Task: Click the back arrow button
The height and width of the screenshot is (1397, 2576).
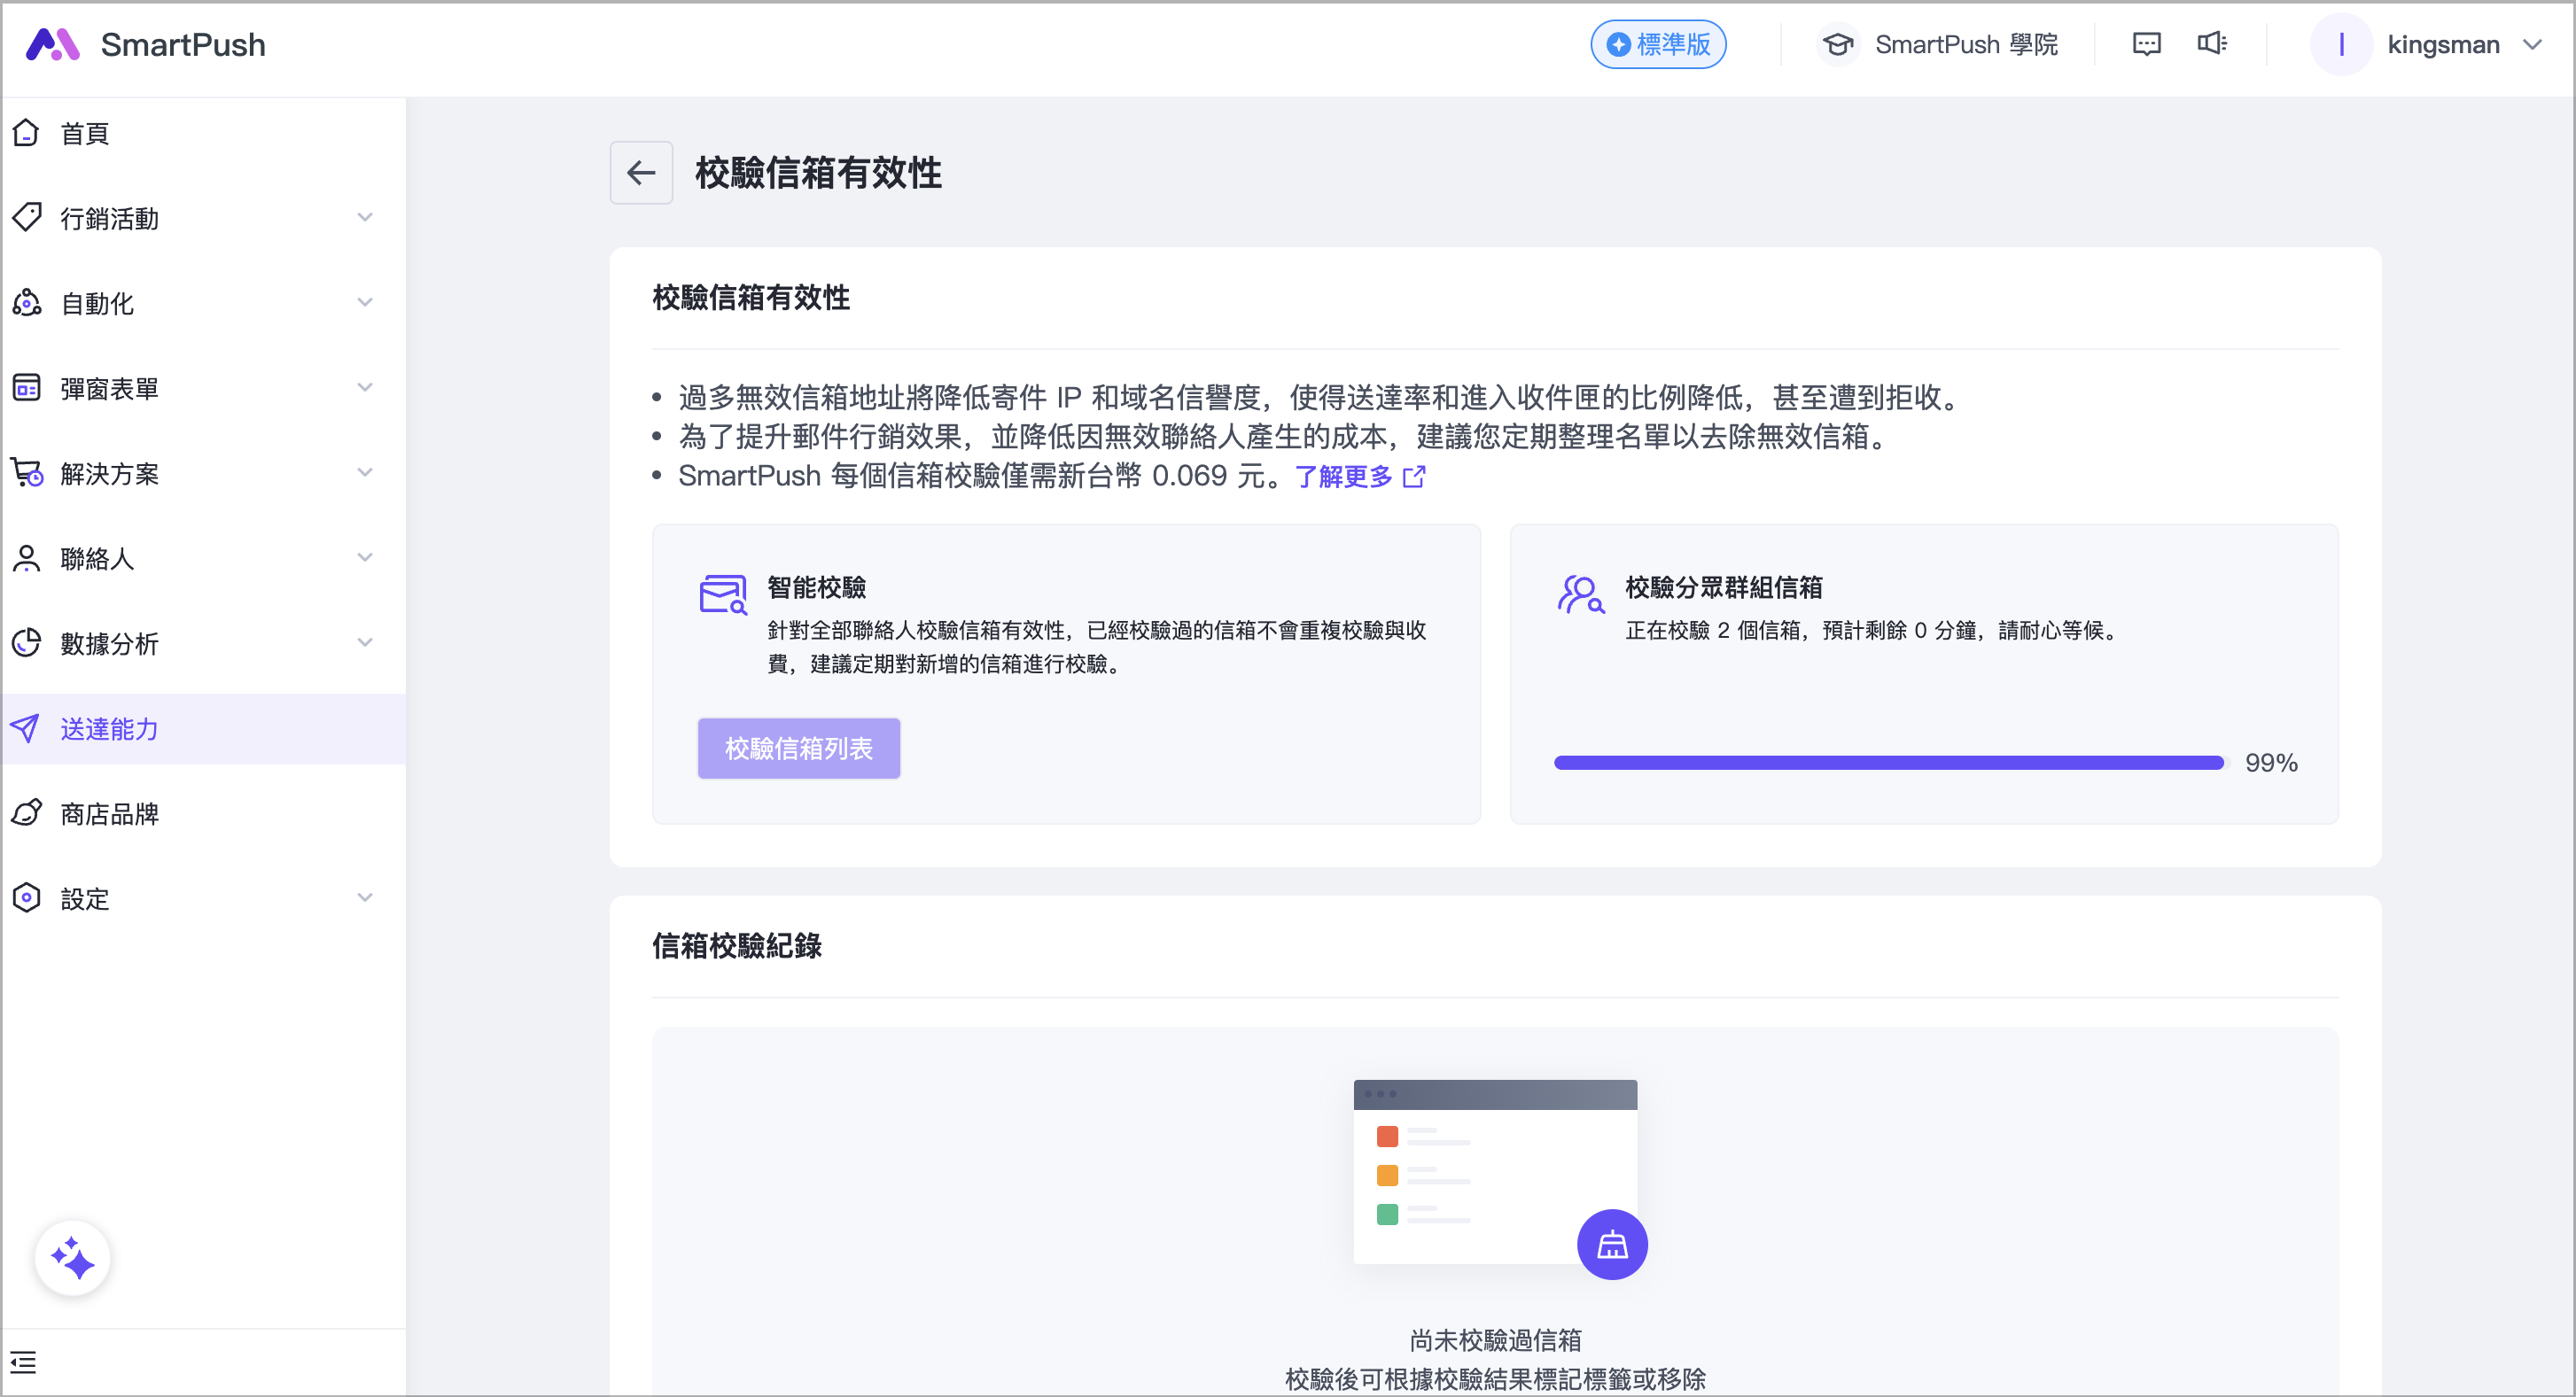Action: point(641,173)
